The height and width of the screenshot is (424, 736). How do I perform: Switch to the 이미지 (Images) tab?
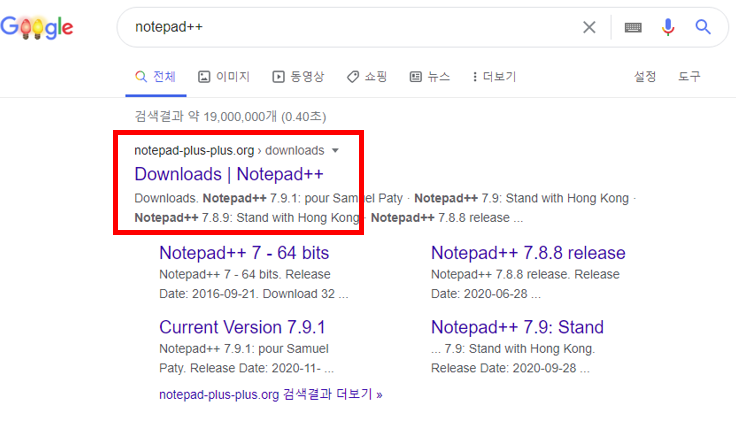[x=224, y=77]
